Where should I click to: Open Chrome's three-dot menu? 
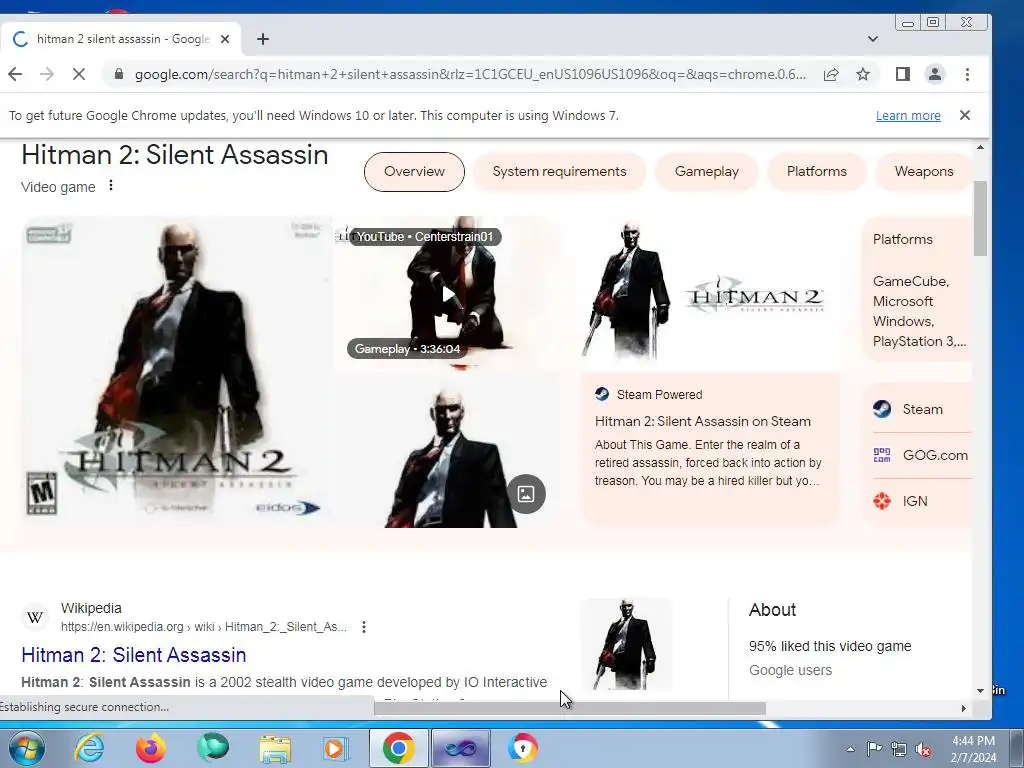point(967,74)
